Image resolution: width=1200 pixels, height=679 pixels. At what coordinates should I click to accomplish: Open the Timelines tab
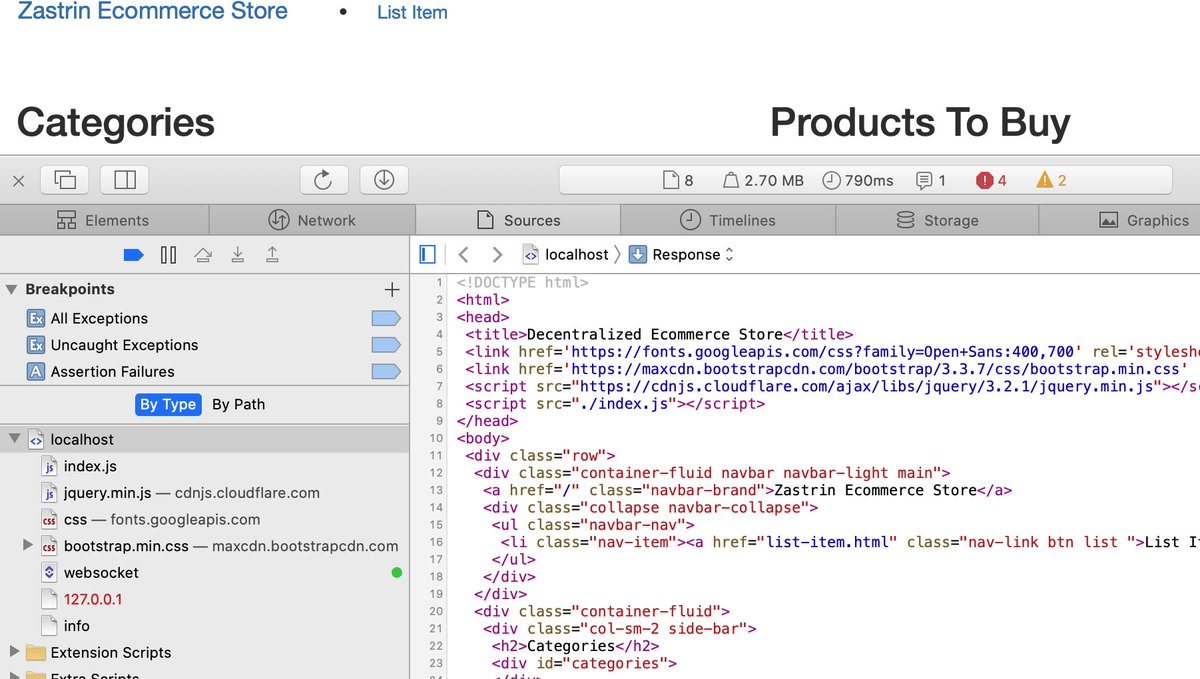tap(728, 220)
